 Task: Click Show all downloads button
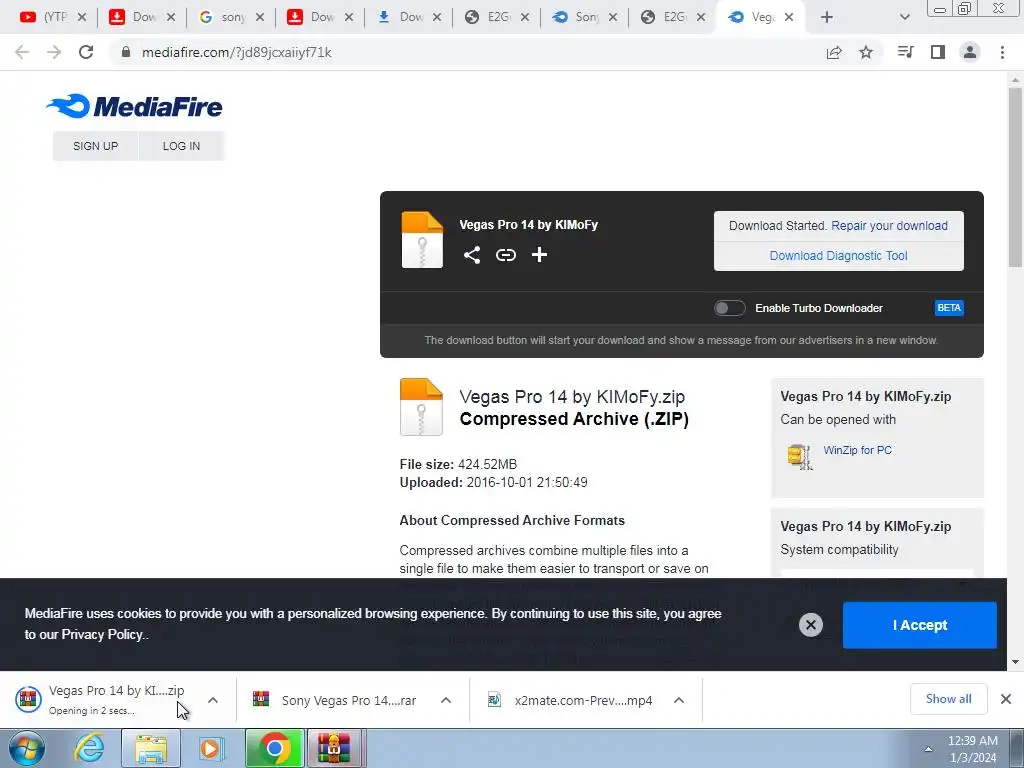click(x=948, y=699)
